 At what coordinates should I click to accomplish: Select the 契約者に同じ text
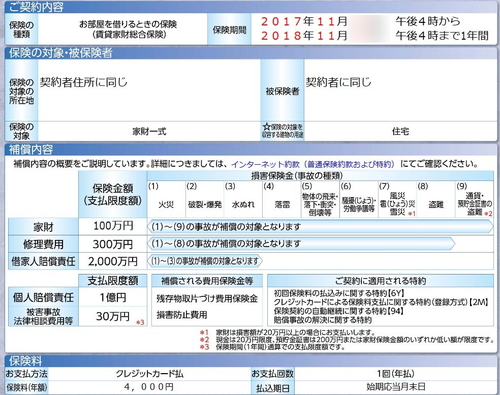coord(338,82)
